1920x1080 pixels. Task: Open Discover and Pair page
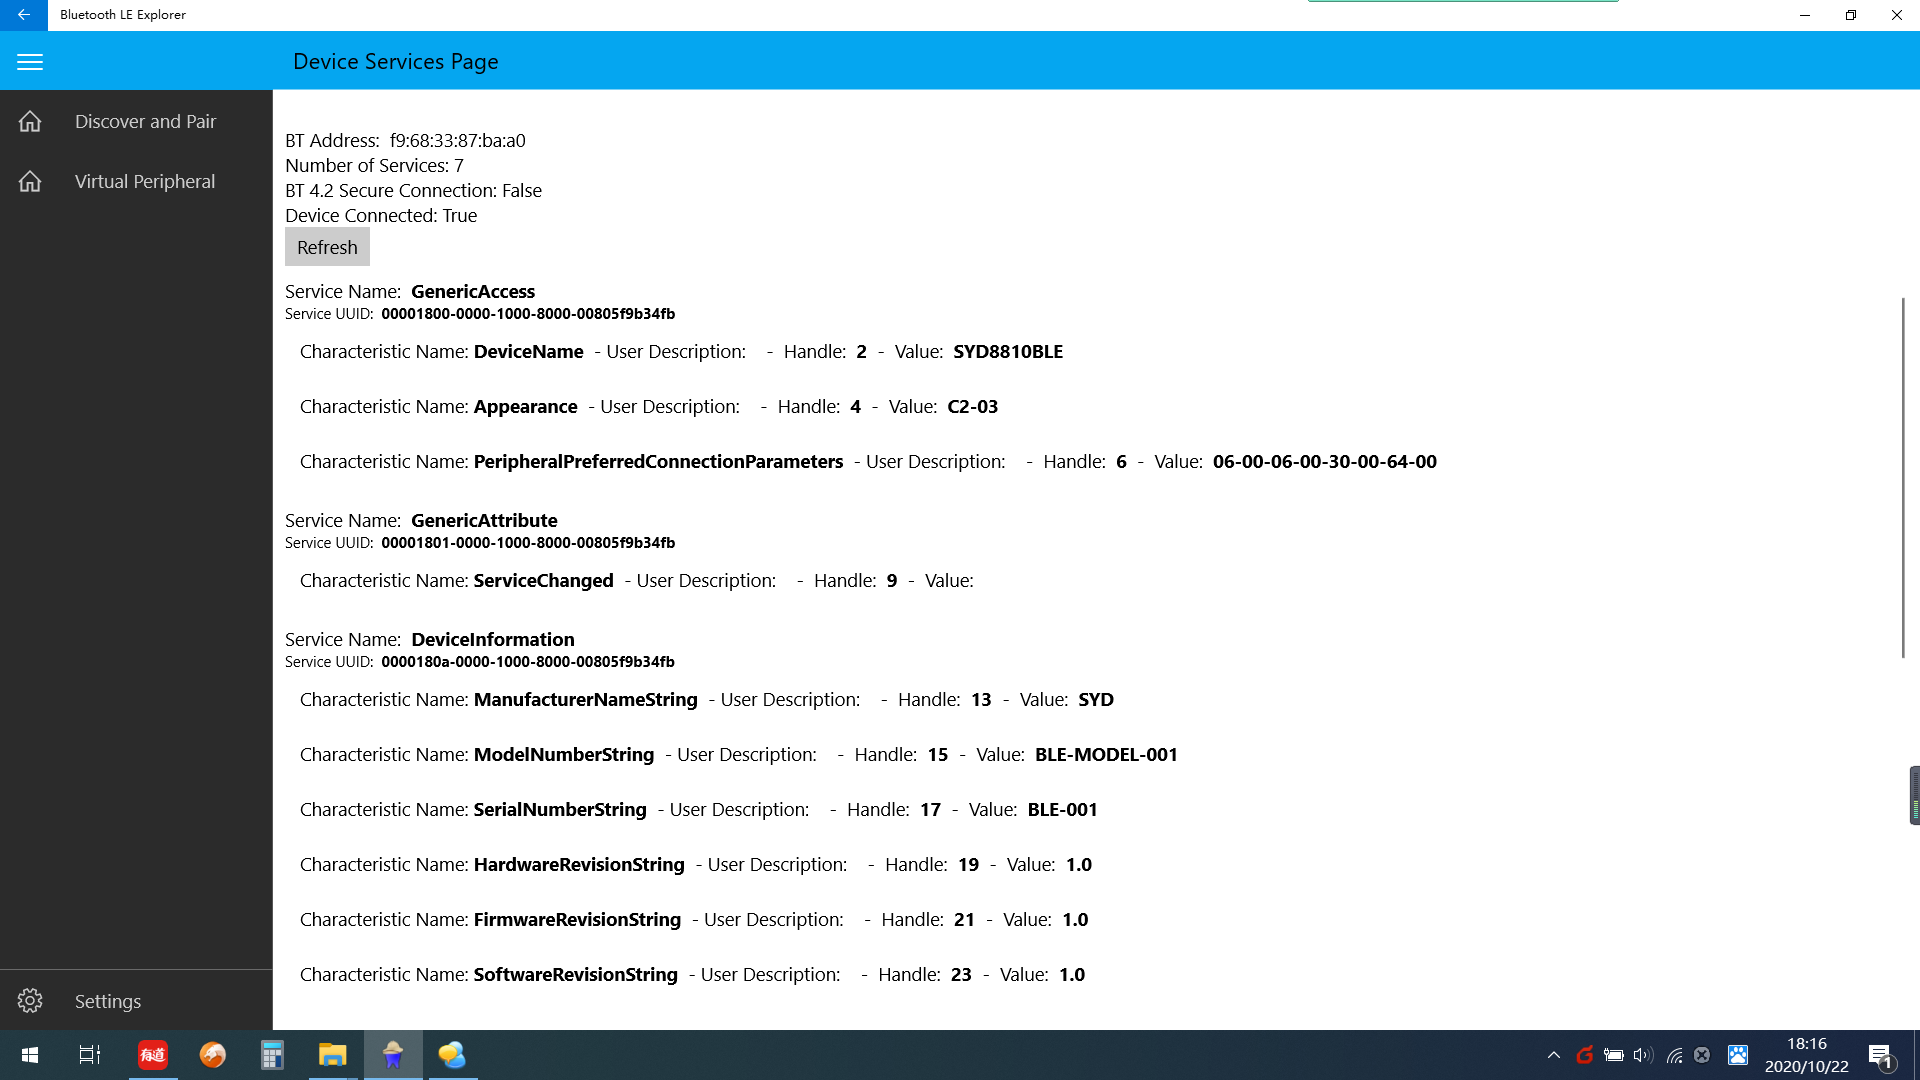pyautogui.click(x=145, y=121)
